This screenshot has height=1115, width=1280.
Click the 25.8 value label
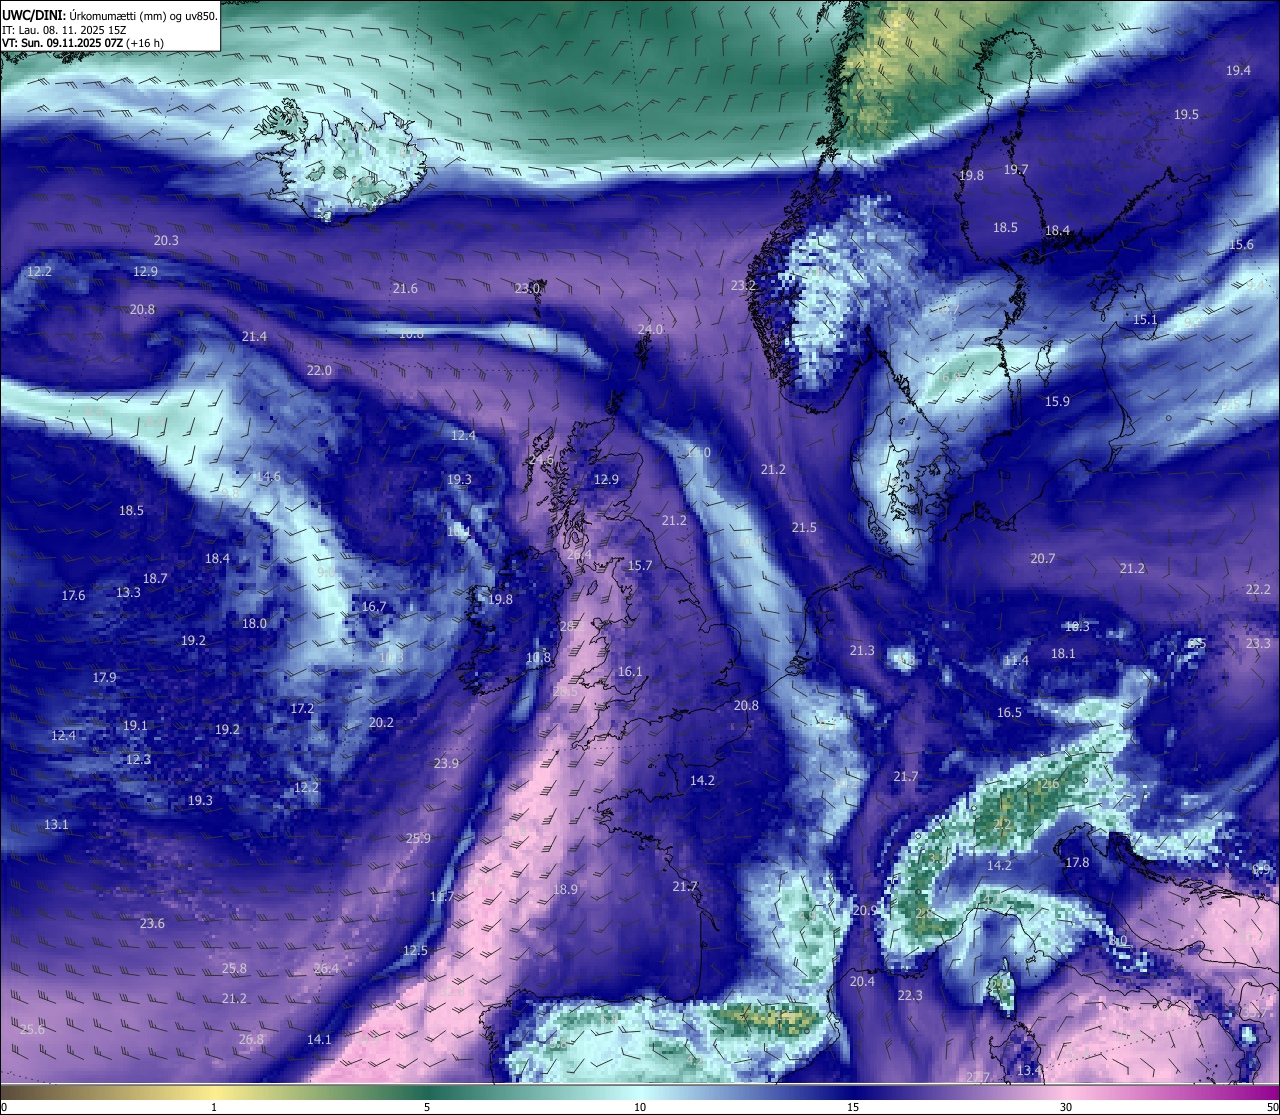[234, 969]
